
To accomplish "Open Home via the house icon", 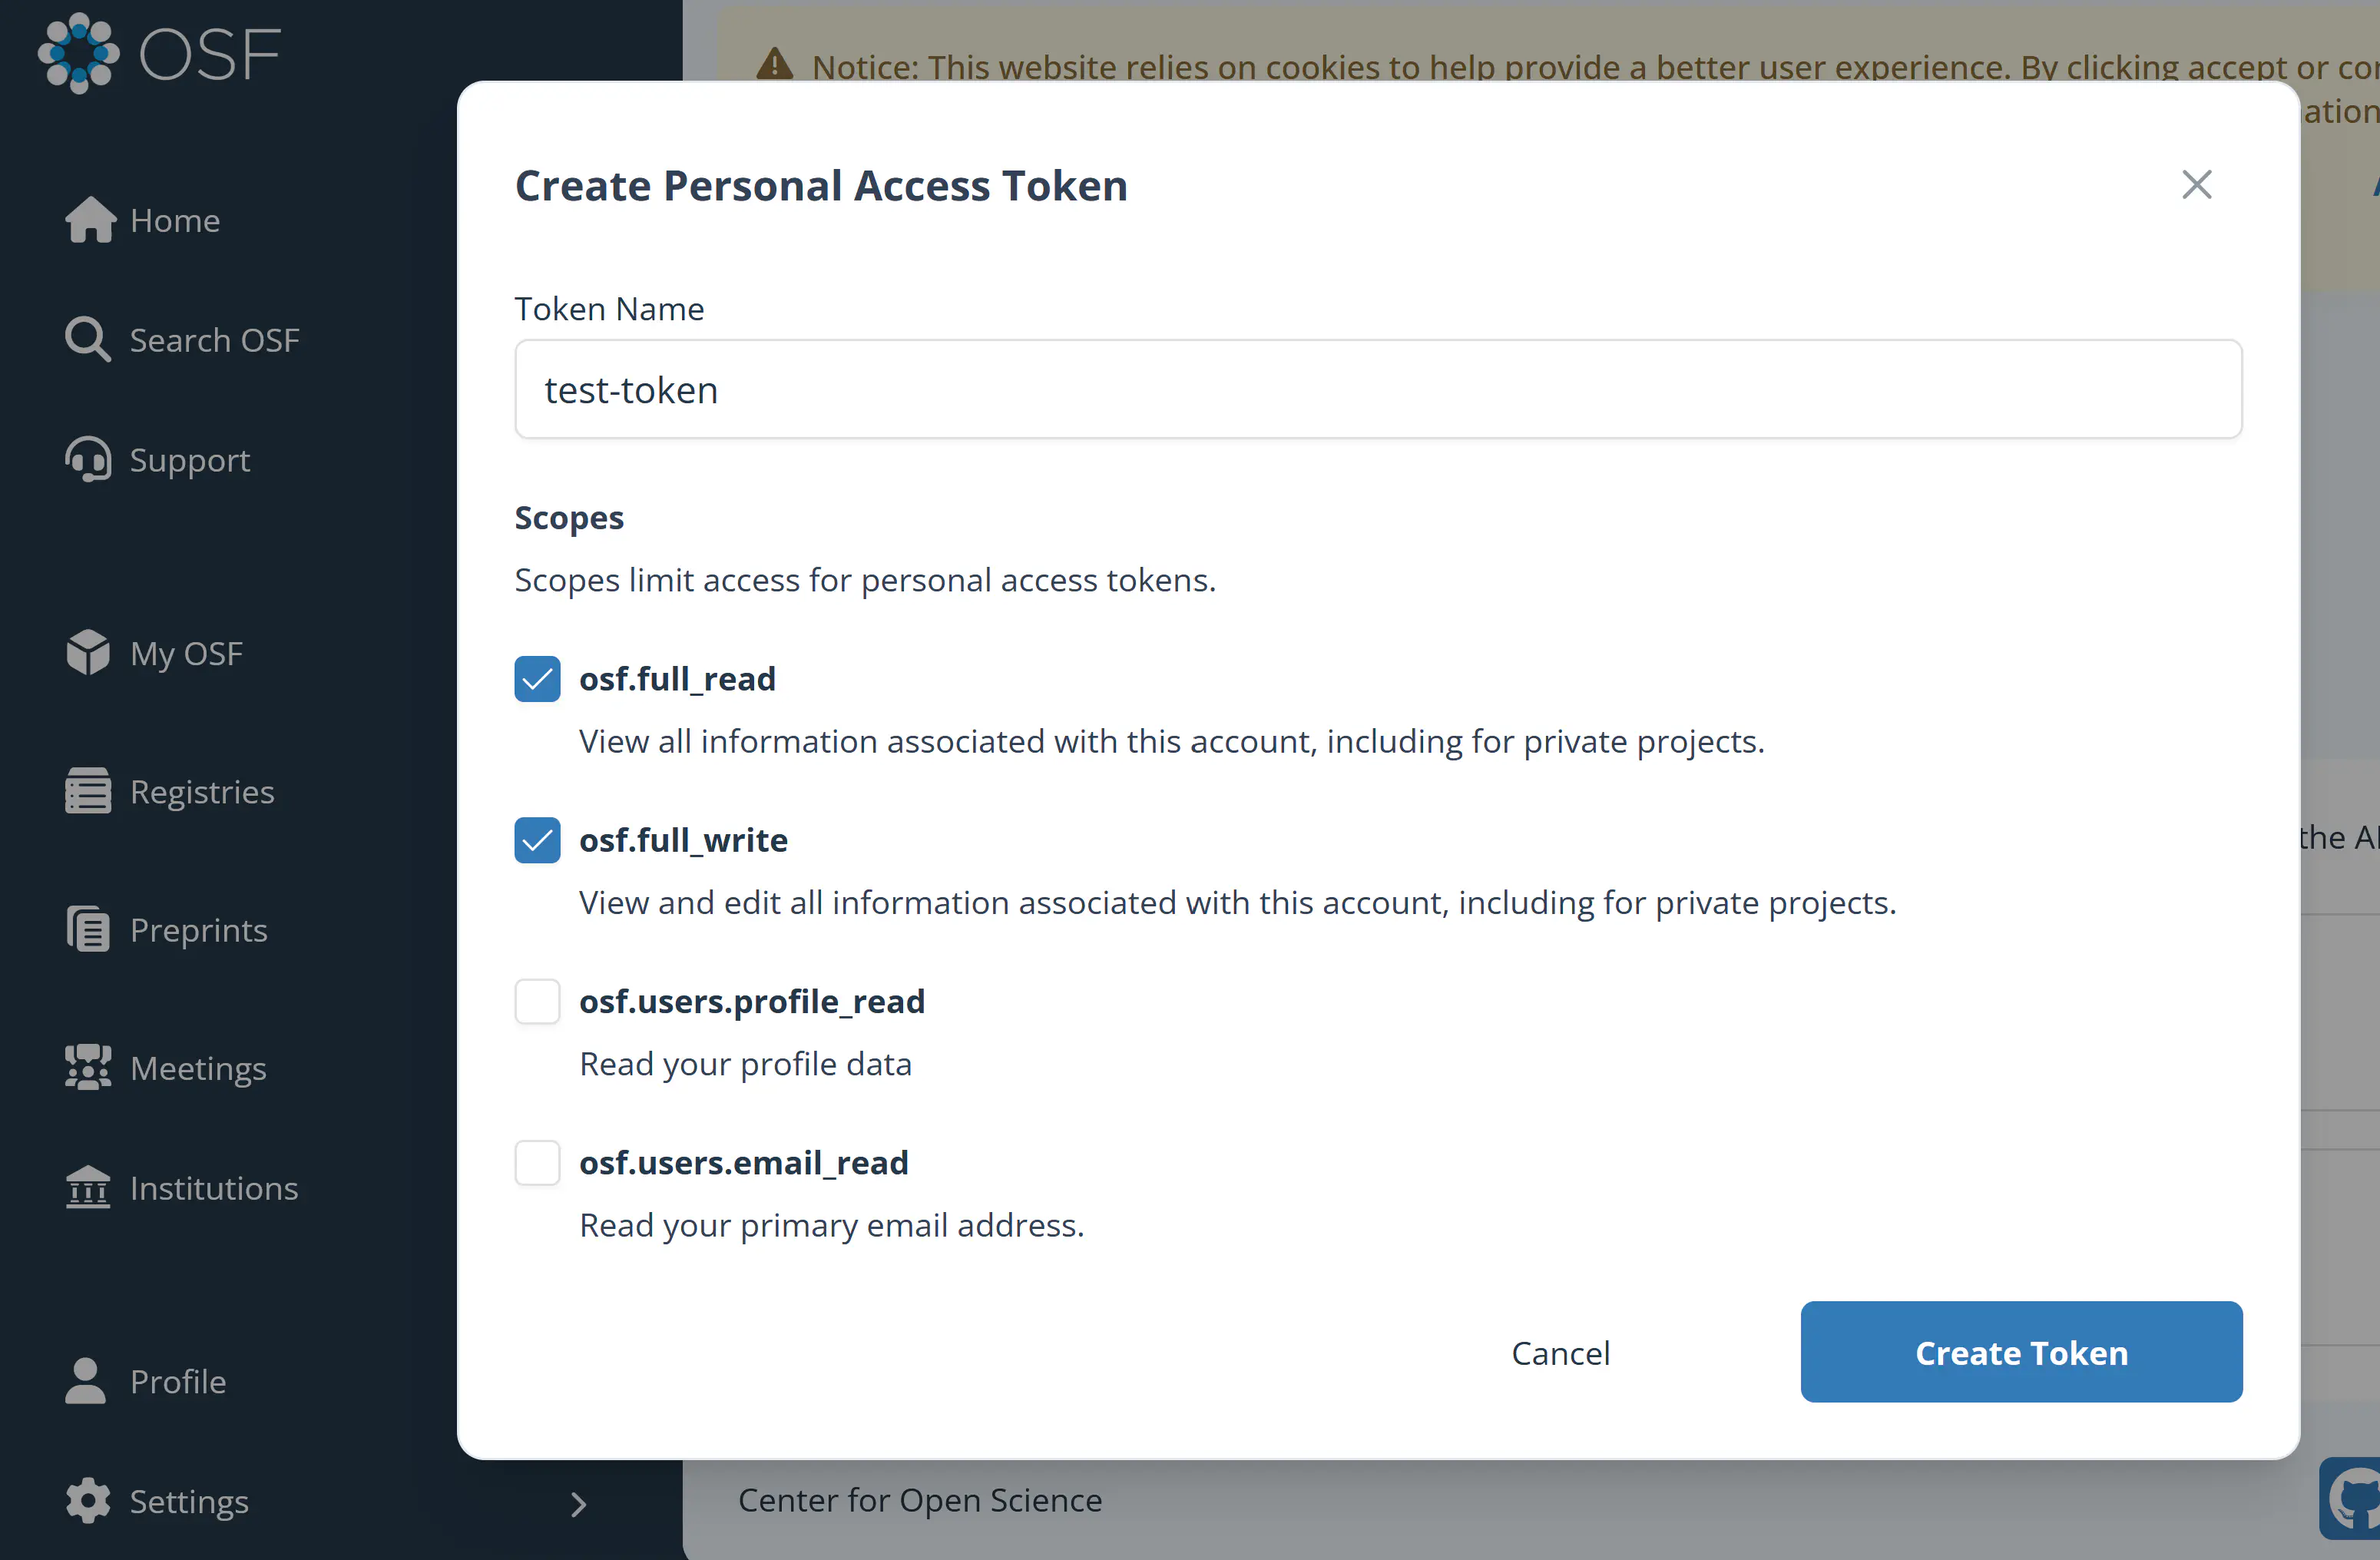I will point(90,220).
